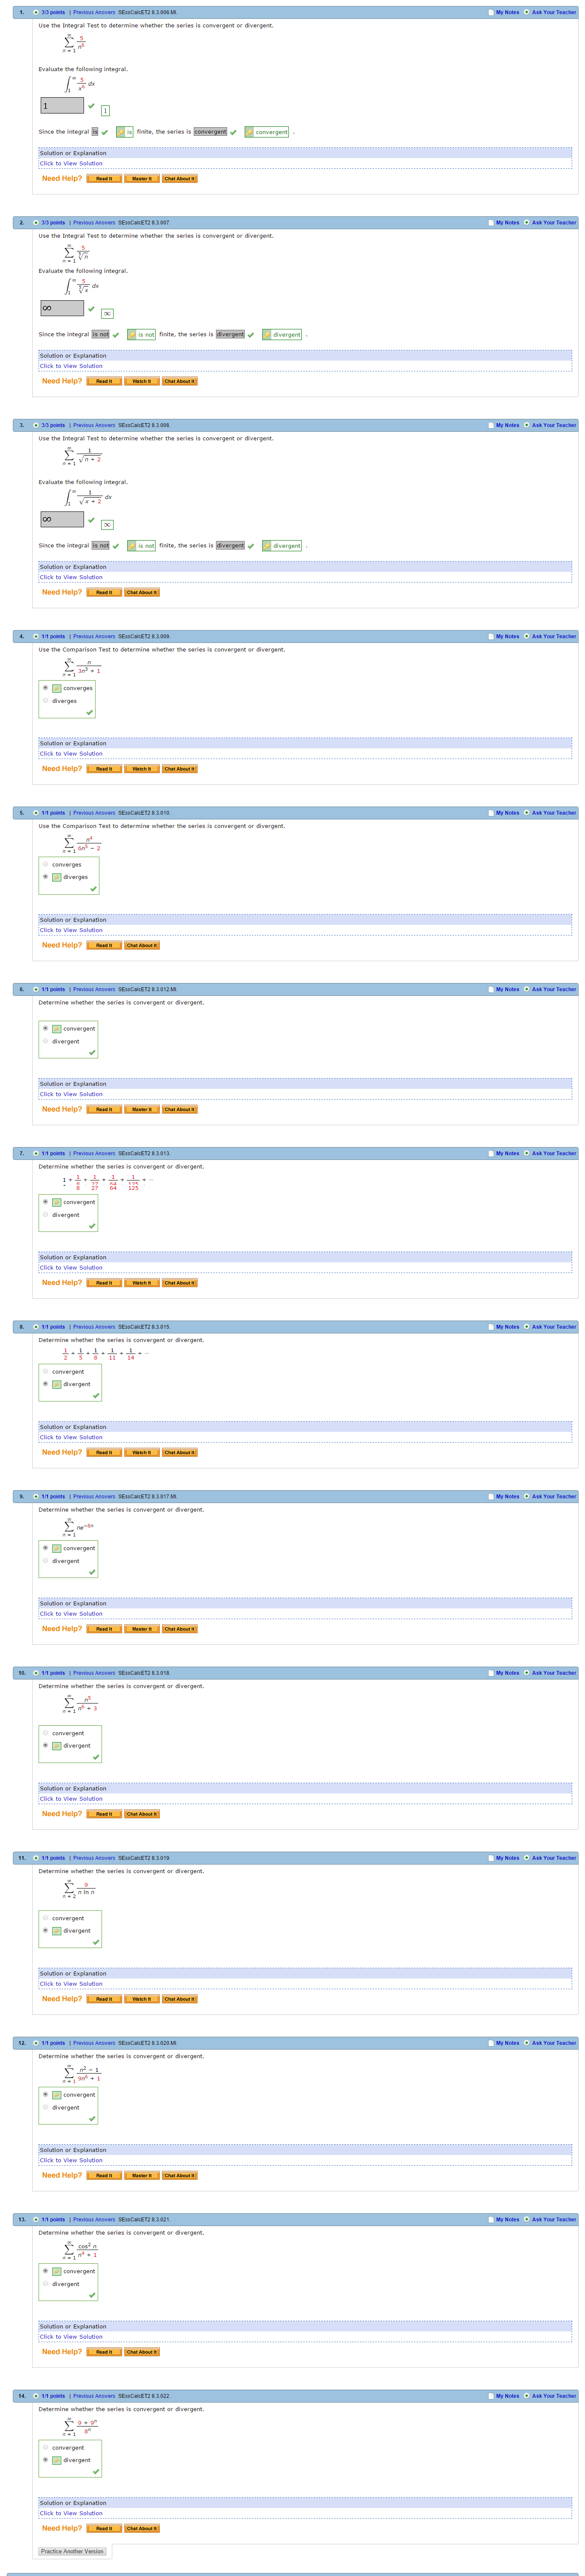The height and width of the screenshot is (2576, 585).
Task: Expand the points details toggle on question 10
Action: coord(36,1673)
